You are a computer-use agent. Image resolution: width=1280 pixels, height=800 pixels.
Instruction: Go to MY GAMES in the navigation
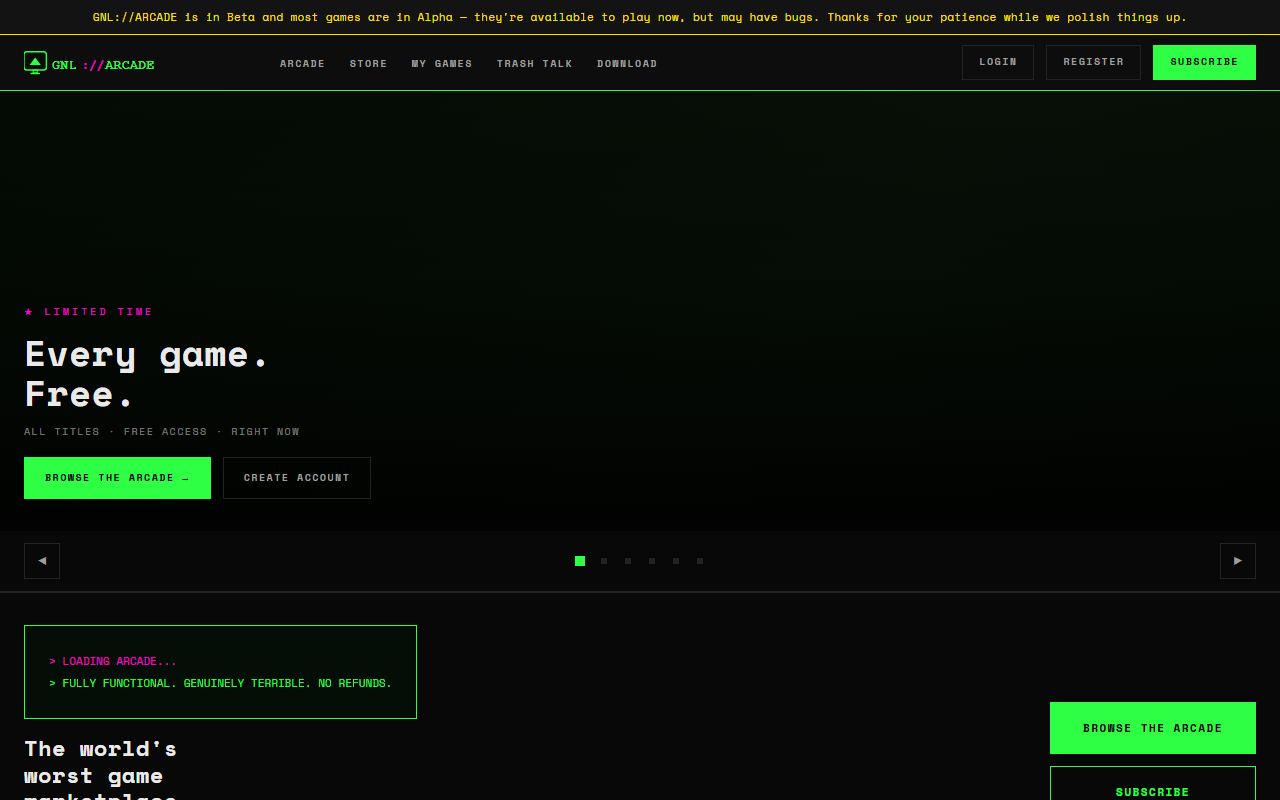(x=442, y=64)
